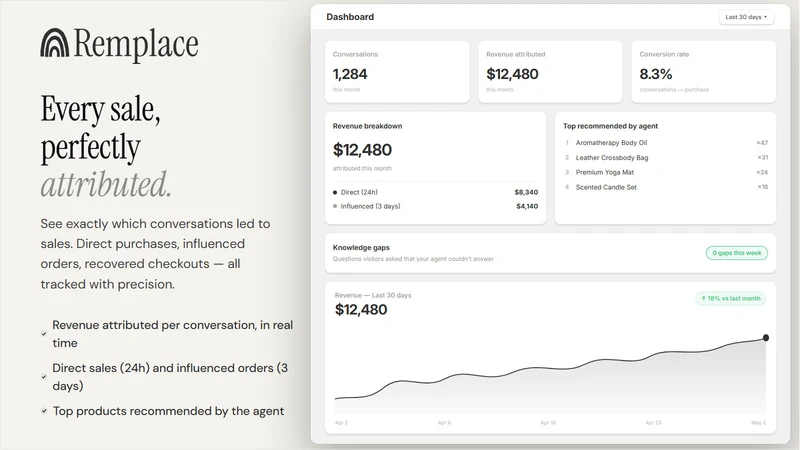Image resolution: width=800 pixels, height=450 pixels.
Task: Select Scented Candle Set row
Action: [666, 187]
